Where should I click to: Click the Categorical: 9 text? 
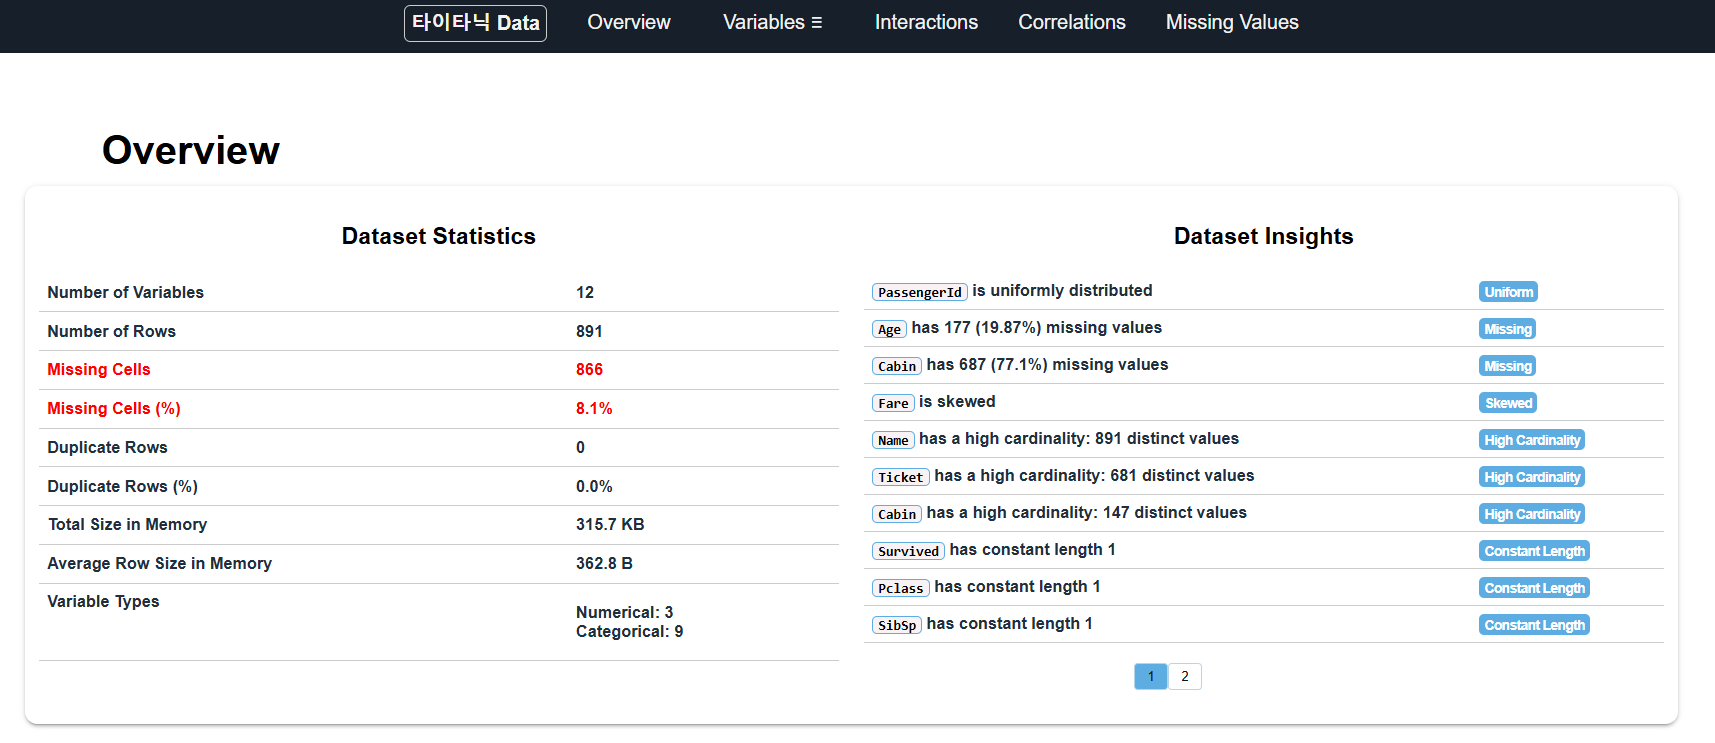(629, 632)
